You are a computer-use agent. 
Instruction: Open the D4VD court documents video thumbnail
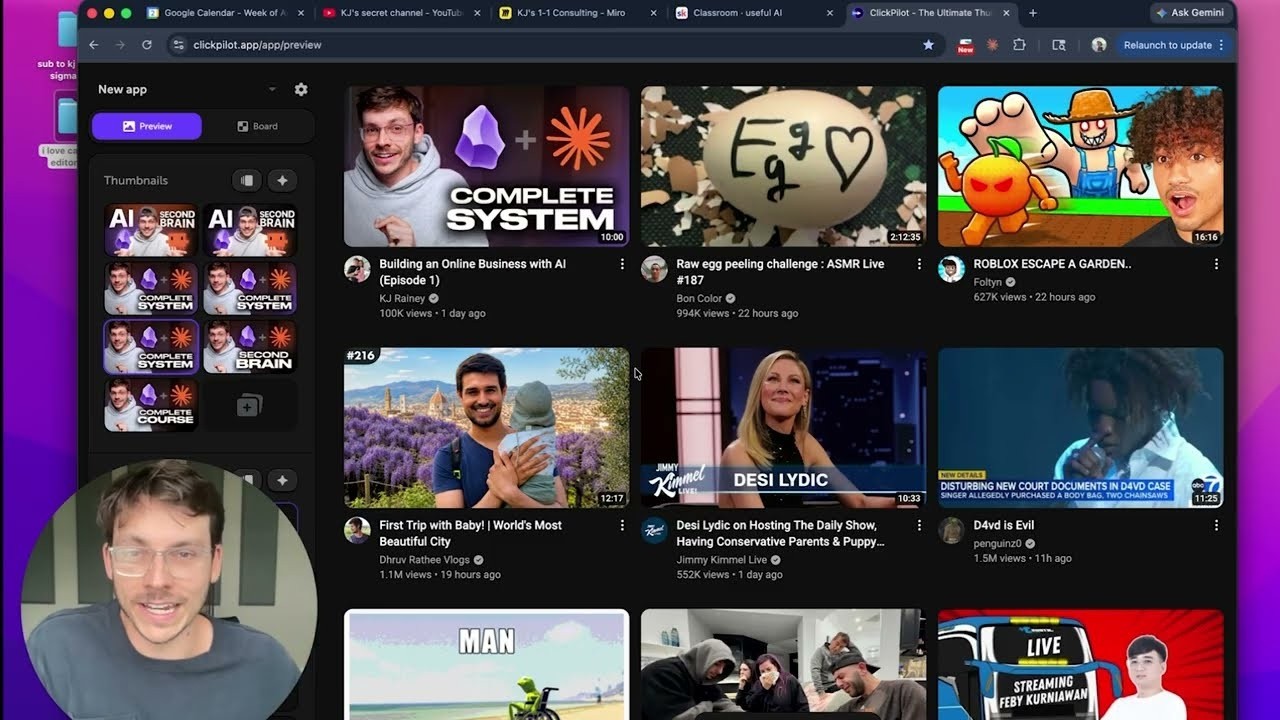[x=1080, y=428]
